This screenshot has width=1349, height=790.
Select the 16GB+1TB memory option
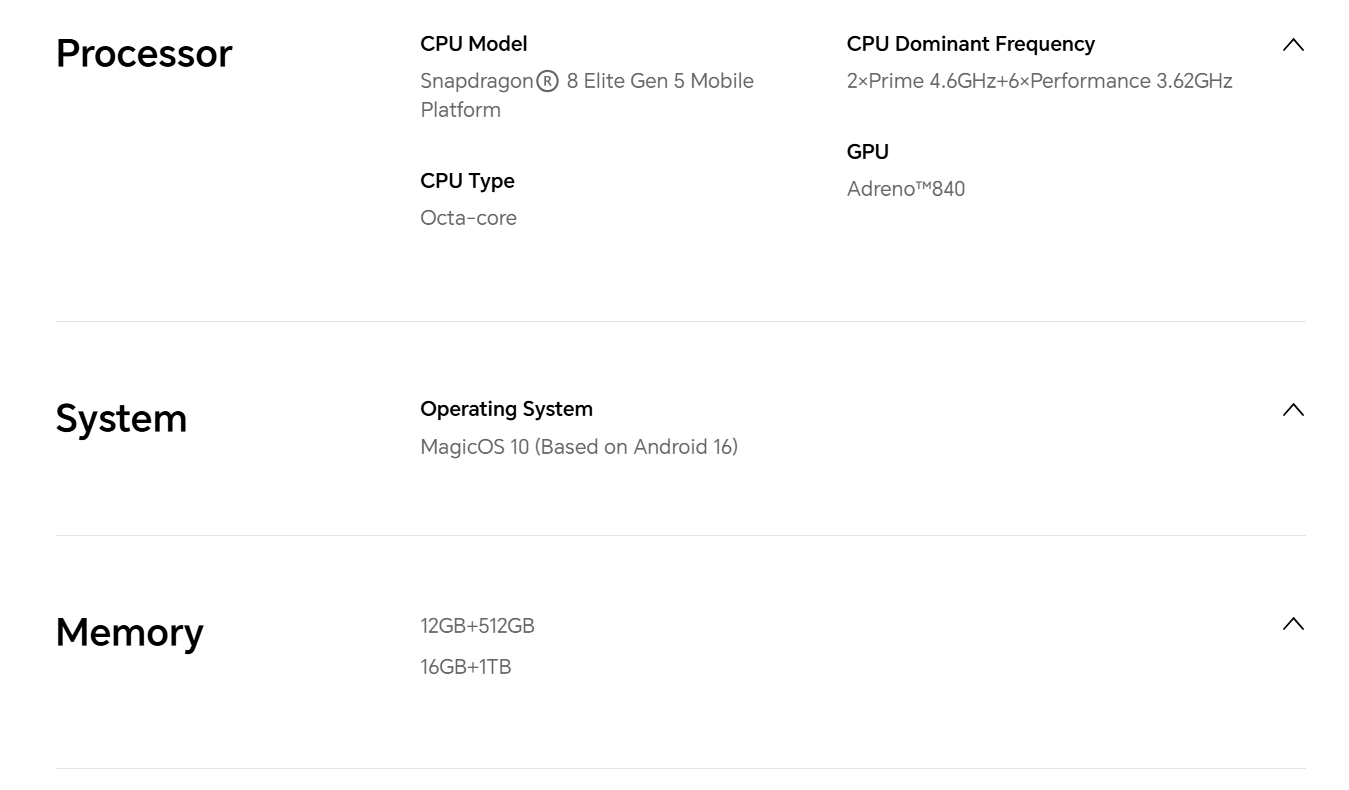[465, 667]
